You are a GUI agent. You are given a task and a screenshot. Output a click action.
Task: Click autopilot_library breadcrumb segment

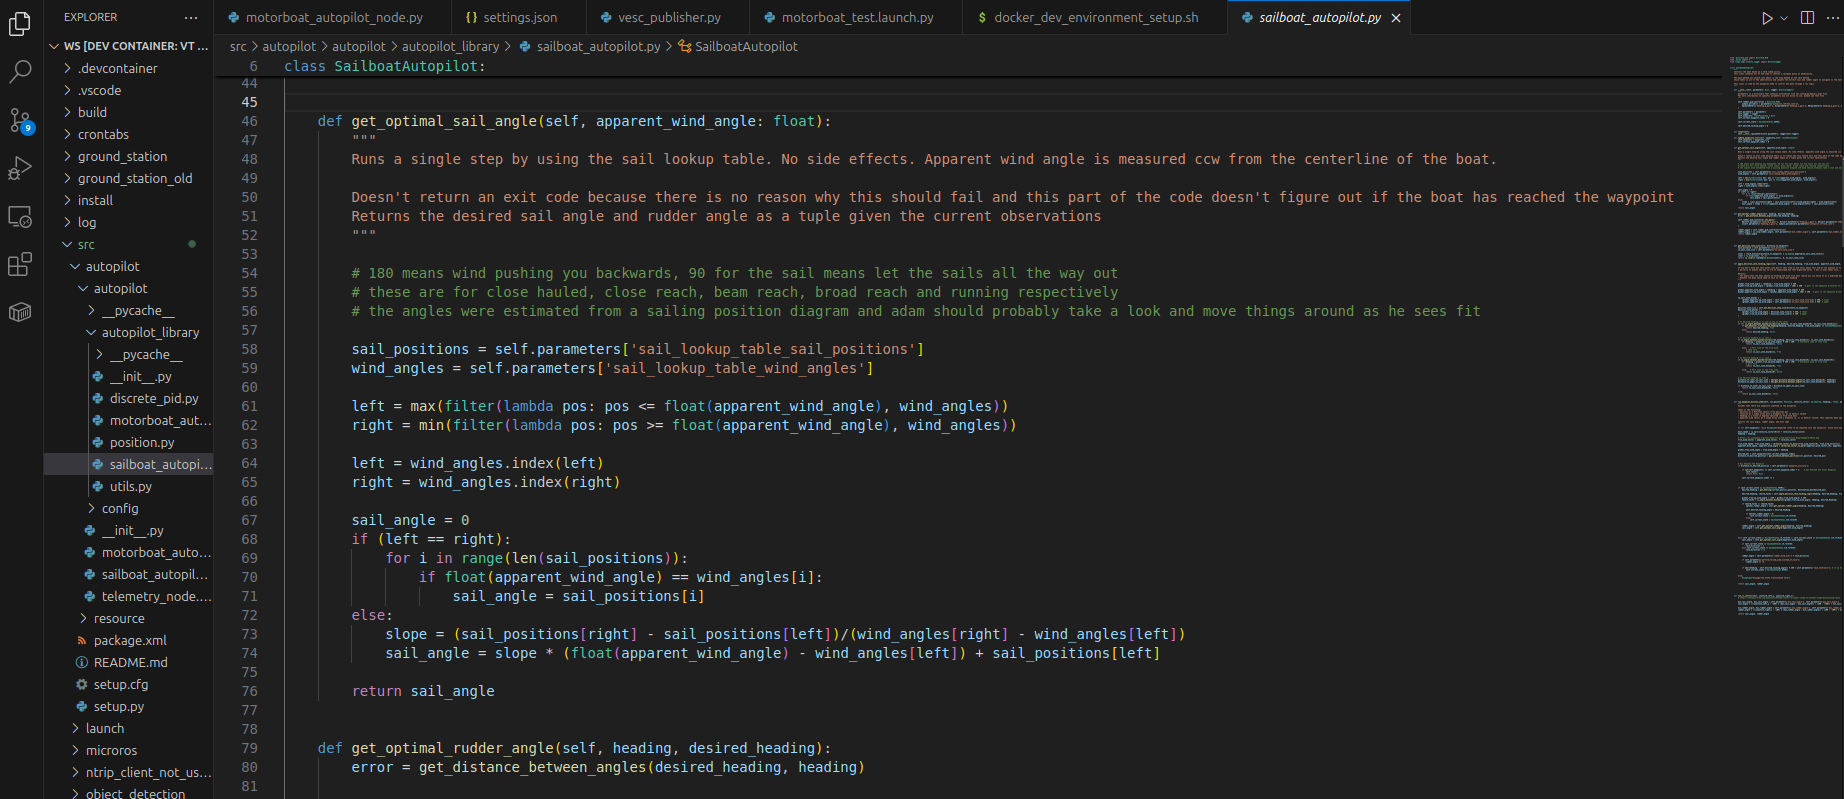450,46
